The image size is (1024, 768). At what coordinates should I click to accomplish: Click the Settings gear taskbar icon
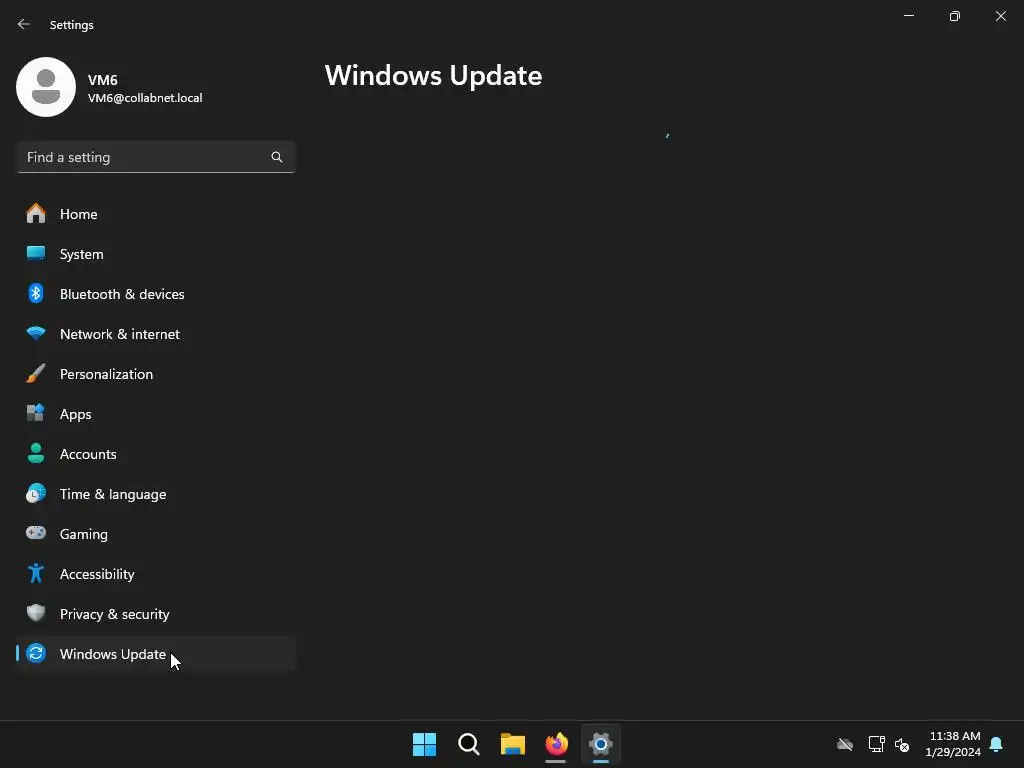point(601,744)
